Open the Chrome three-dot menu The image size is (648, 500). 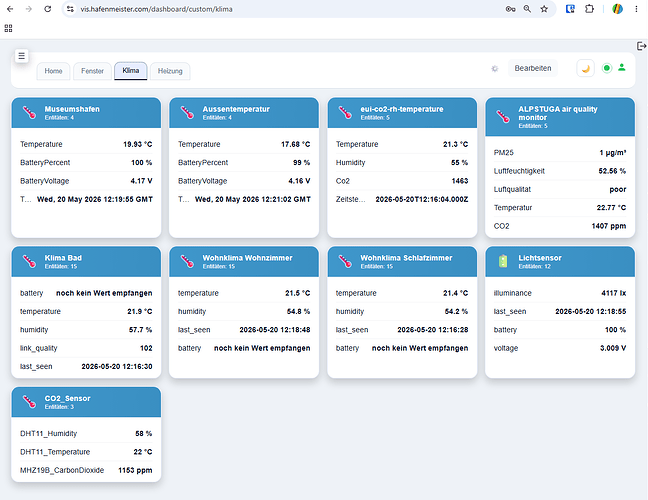(x=636, y=9)
